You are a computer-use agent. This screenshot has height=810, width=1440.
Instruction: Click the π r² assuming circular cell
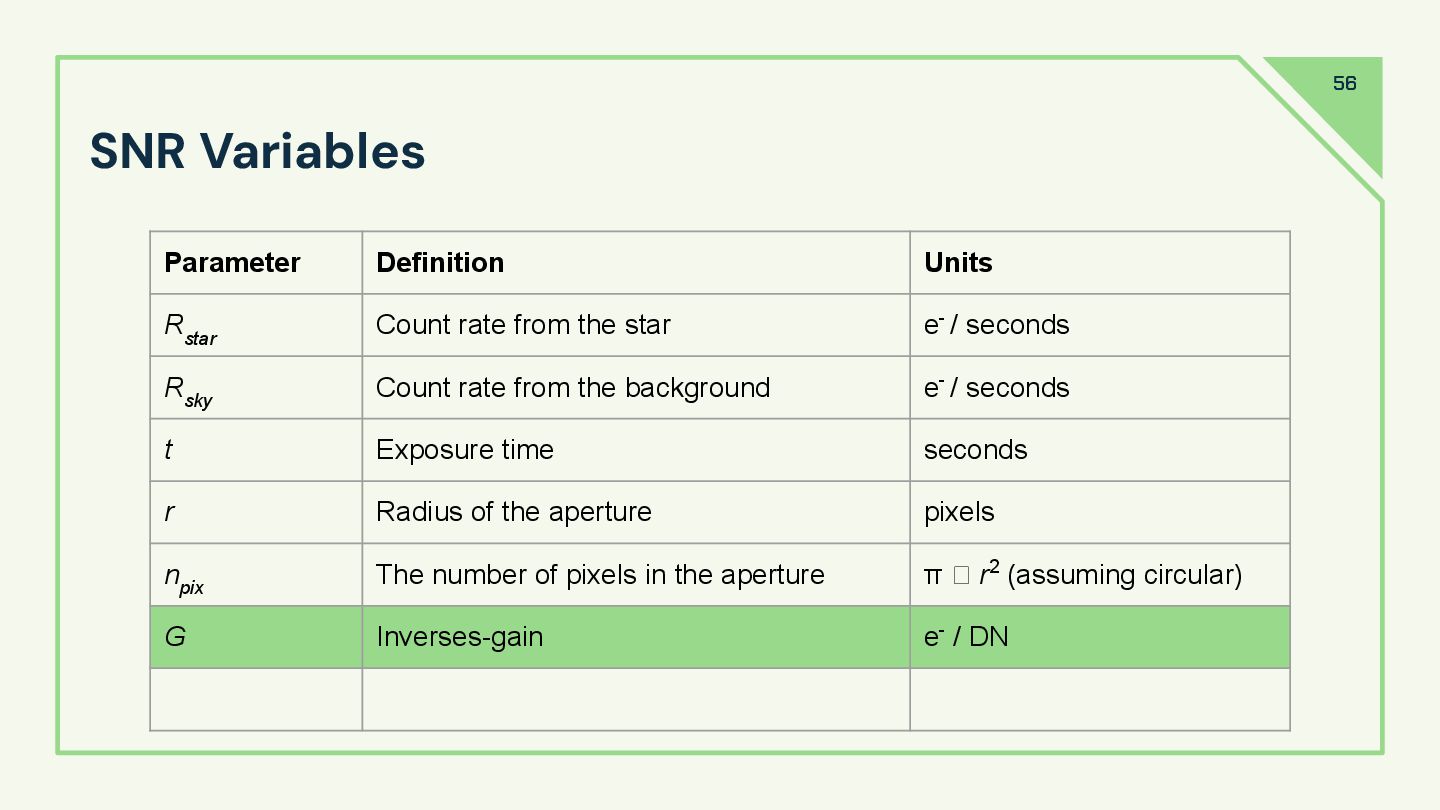[x=1100, y=575]
